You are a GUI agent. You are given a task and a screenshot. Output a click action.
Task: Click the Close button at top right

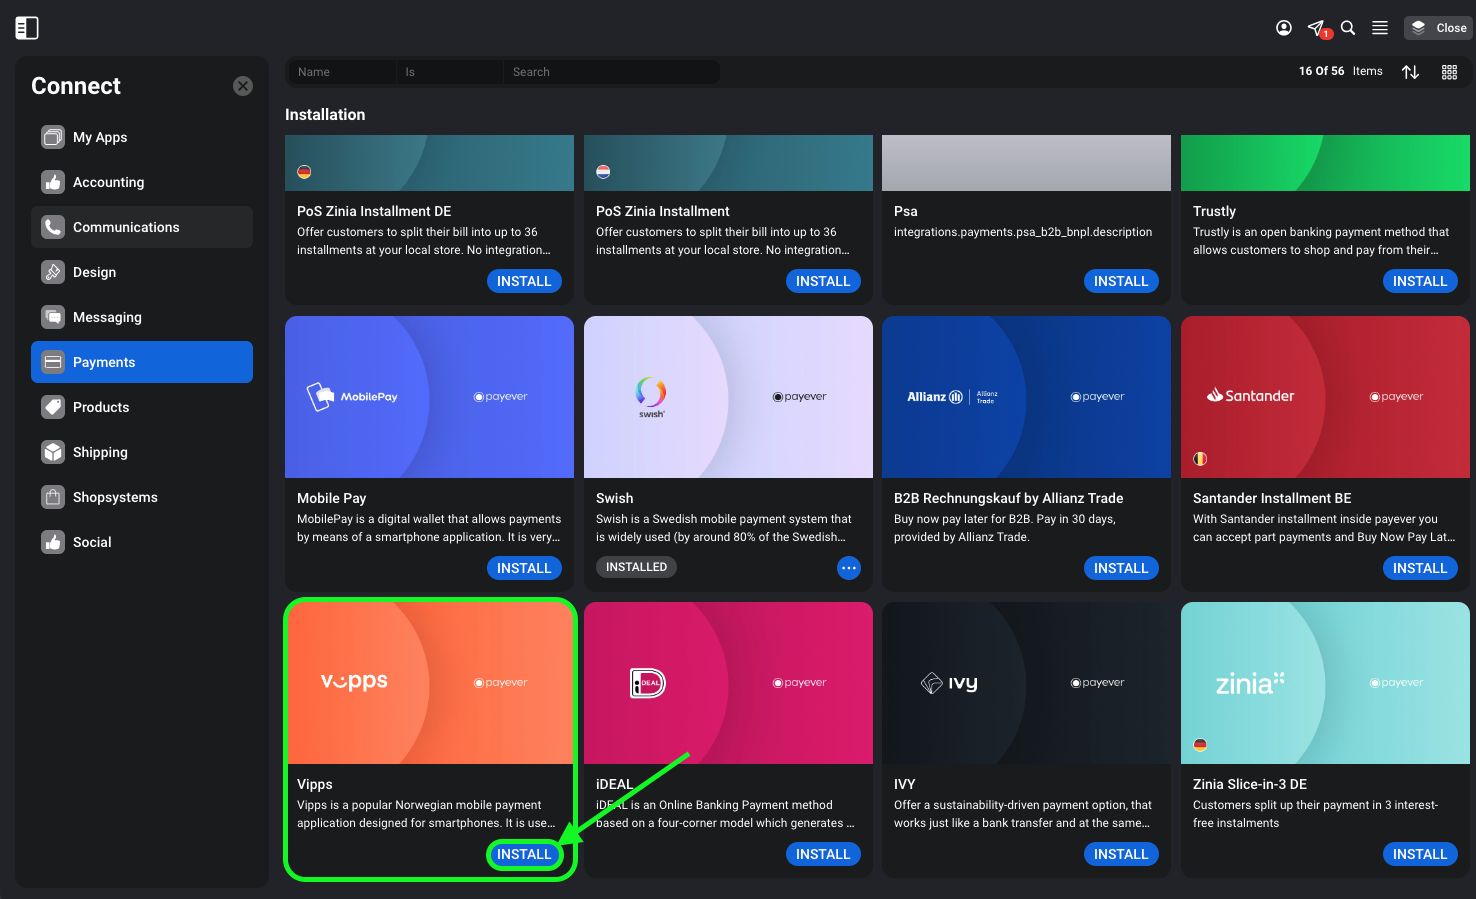click(1438, 28)
